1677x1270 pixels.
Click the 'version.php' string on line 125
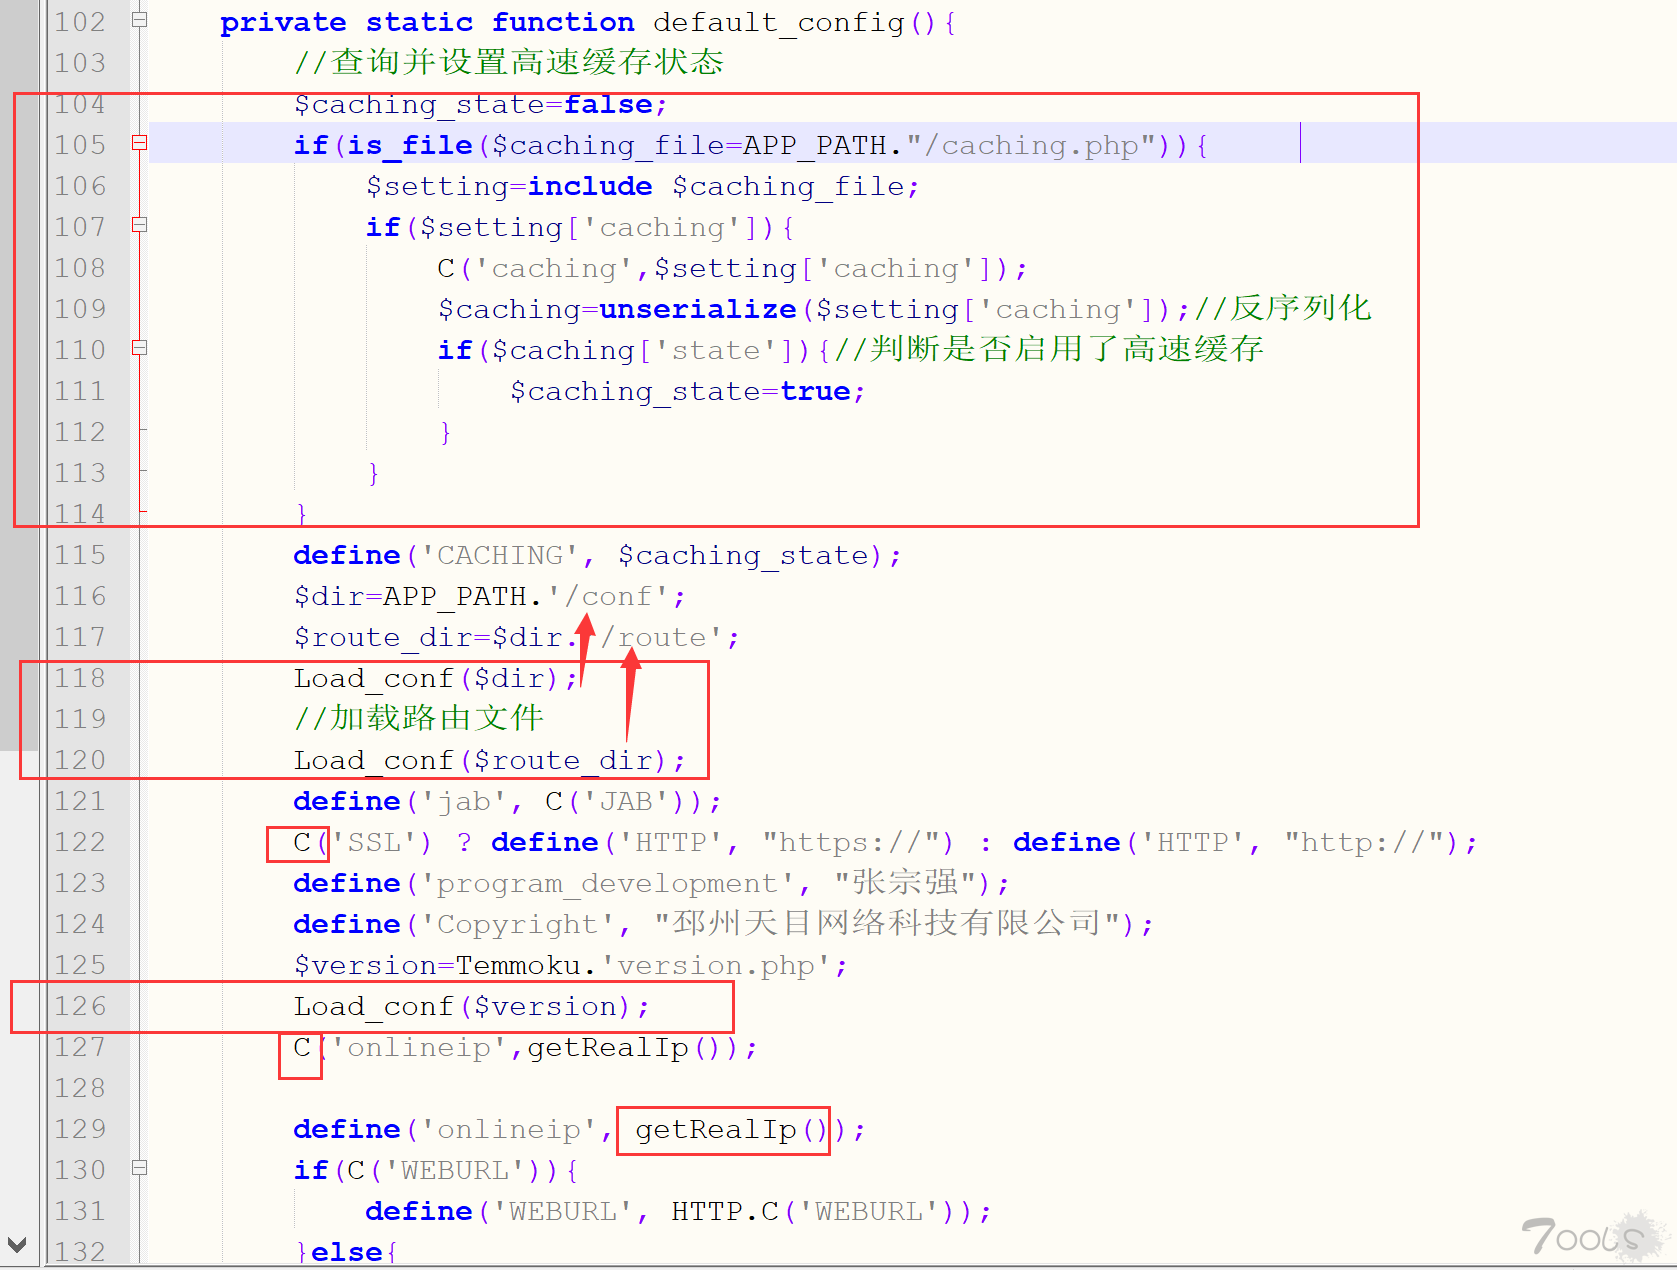715,966
